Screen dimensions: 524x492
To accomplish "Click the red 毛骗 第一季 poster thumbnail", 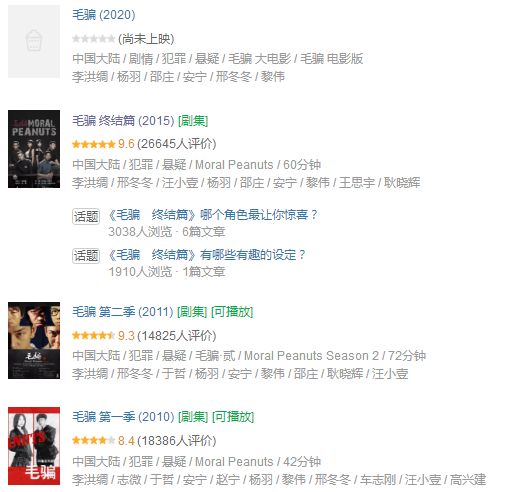I will [x=34, y=446].
